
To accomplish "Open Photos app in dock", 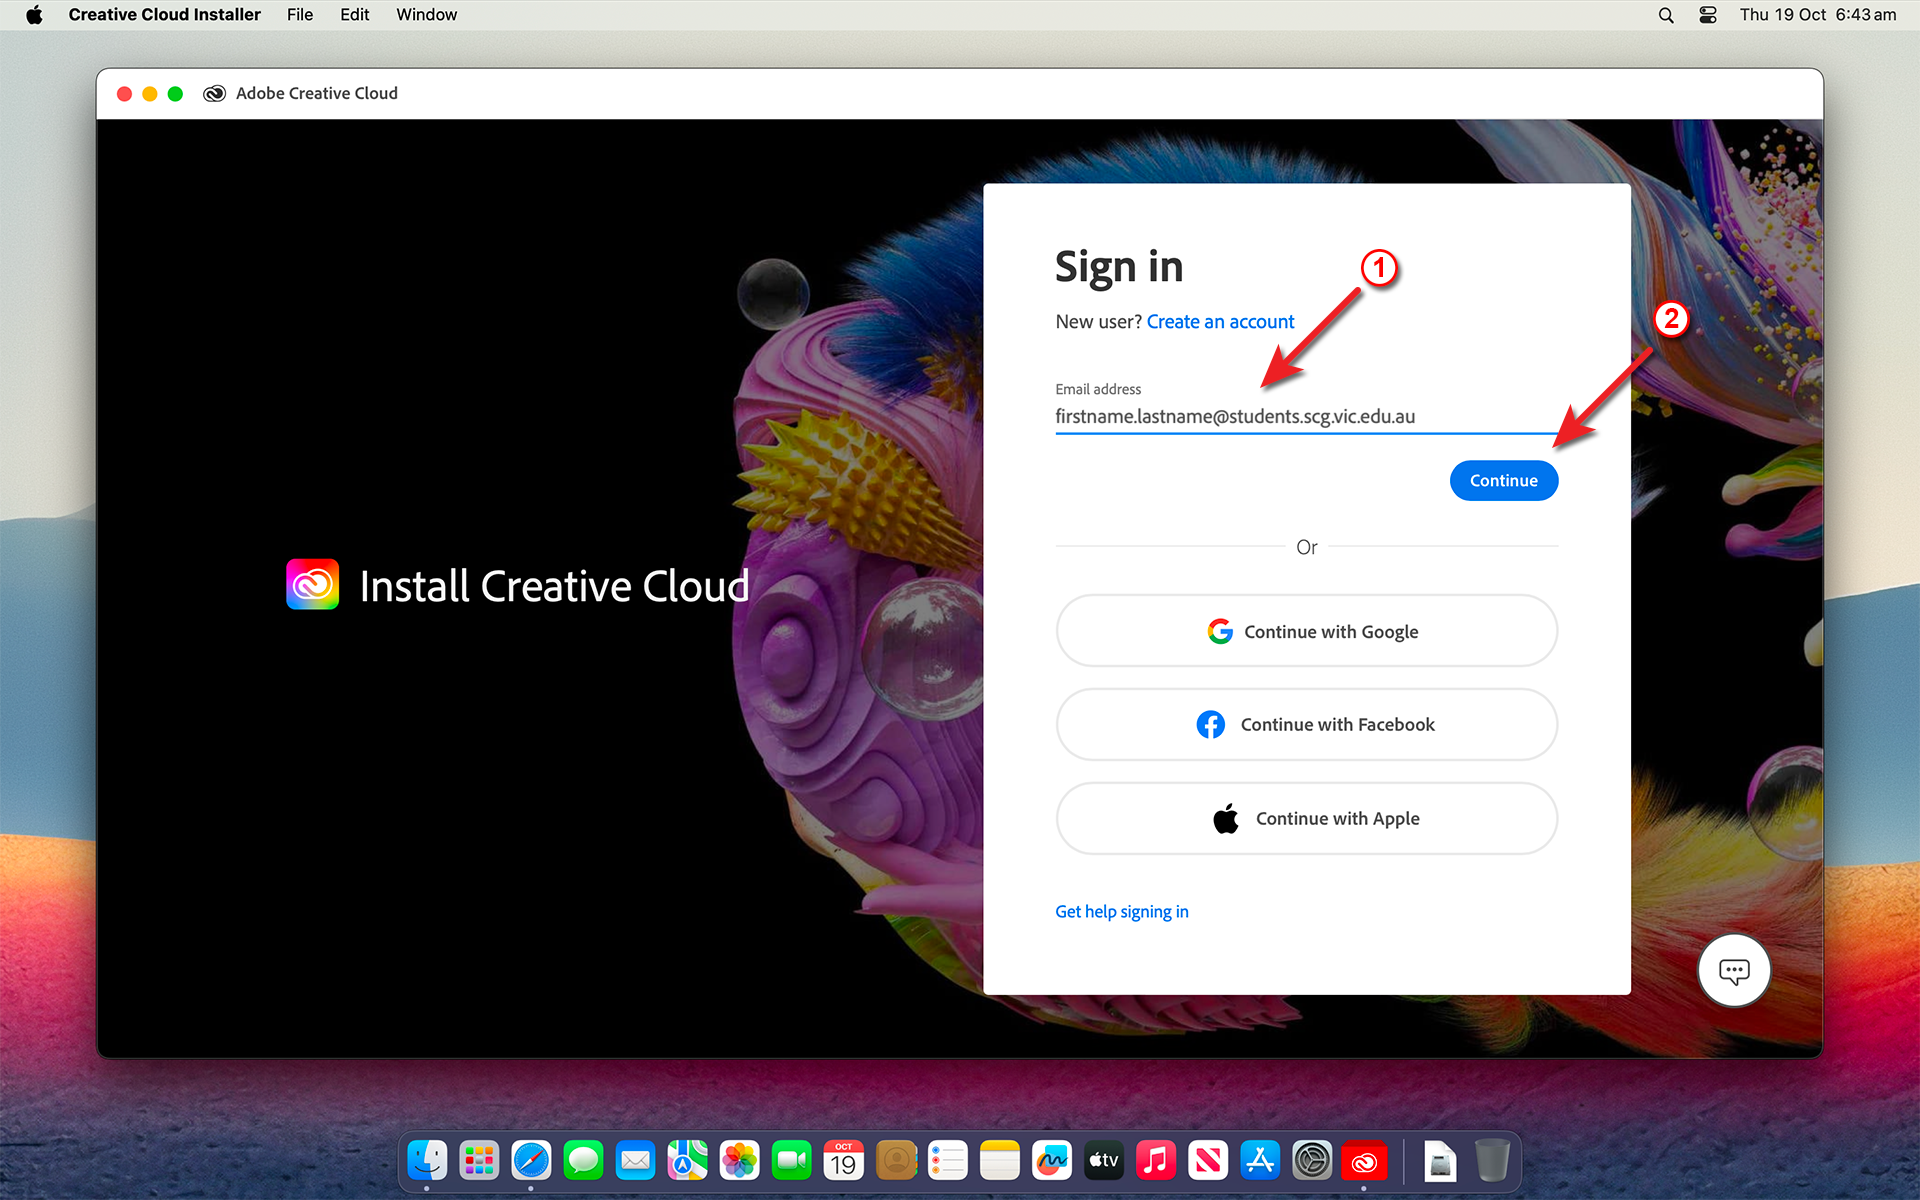I will (740, 1161).
